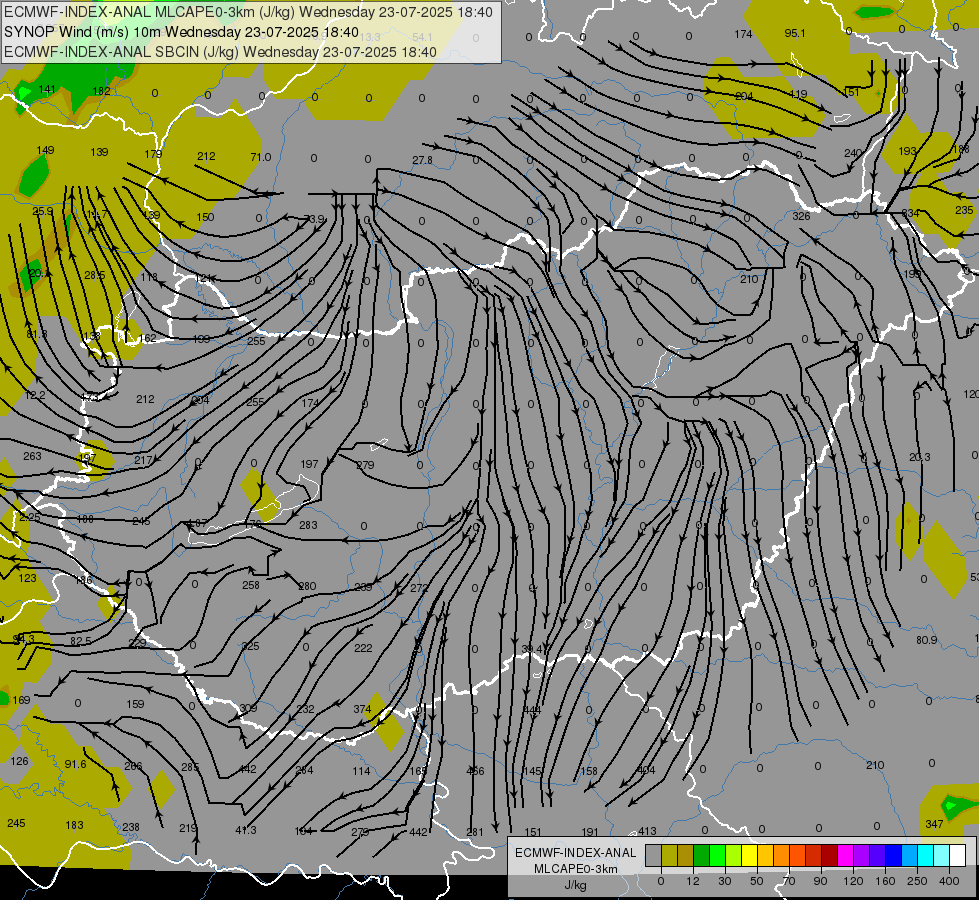Click the map value 27.8
979x900 pixels.
422,161
